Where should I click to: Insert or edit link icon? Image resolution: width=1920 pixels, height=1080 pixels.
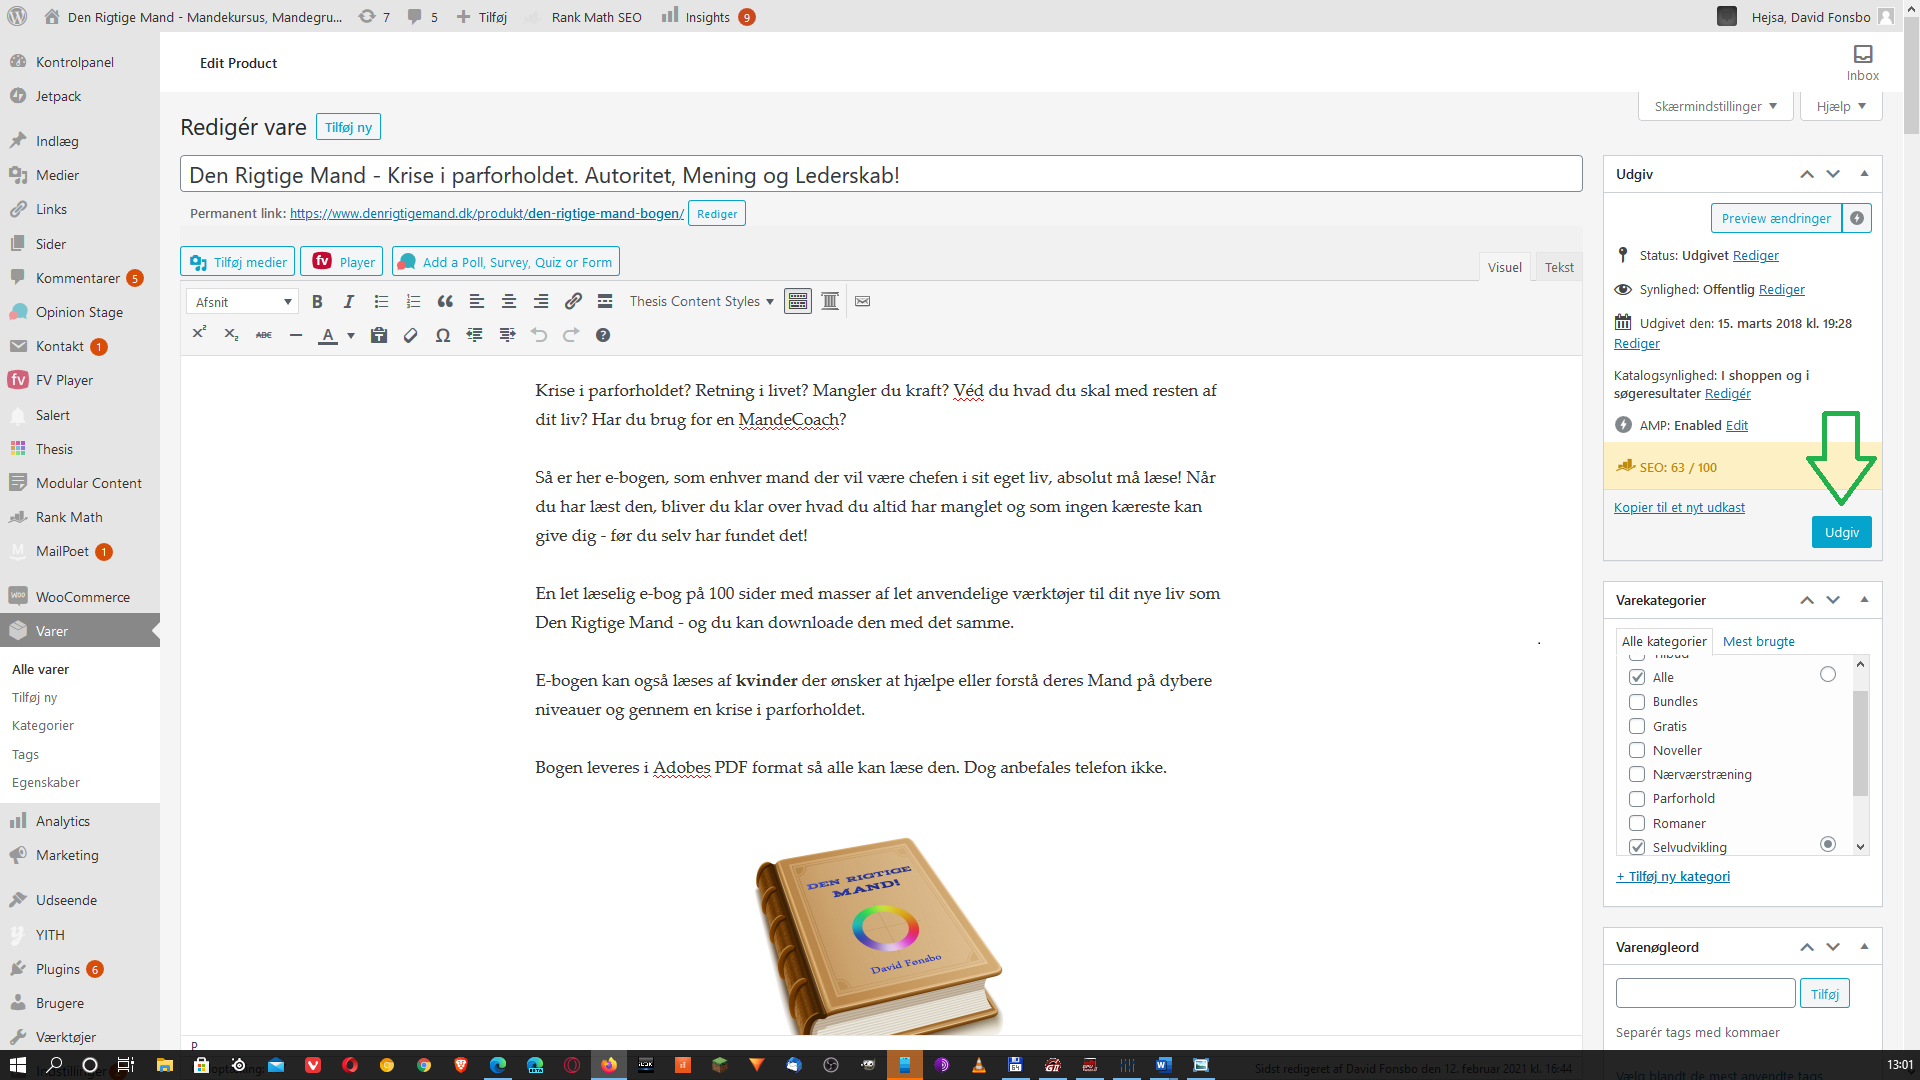point(573,302)
